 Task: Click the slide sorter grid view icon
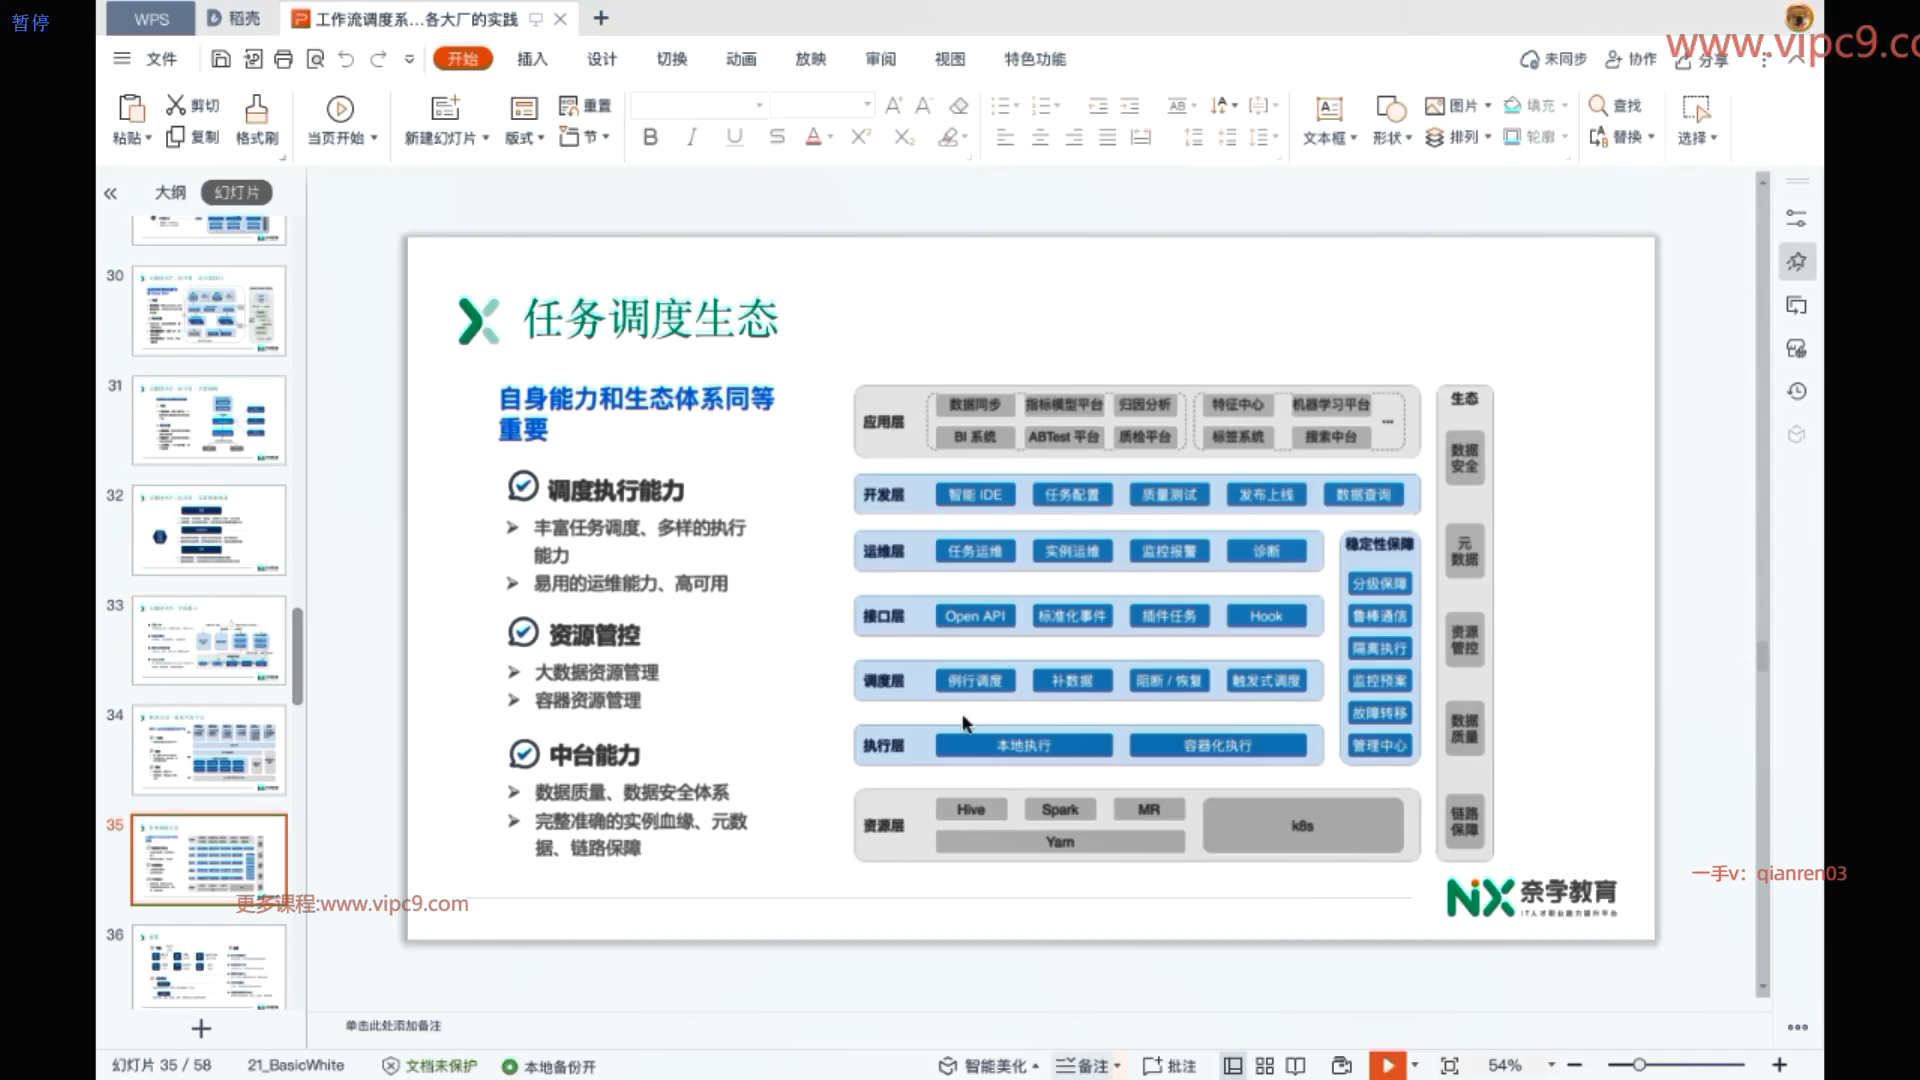click(x=1264, y=1066)
